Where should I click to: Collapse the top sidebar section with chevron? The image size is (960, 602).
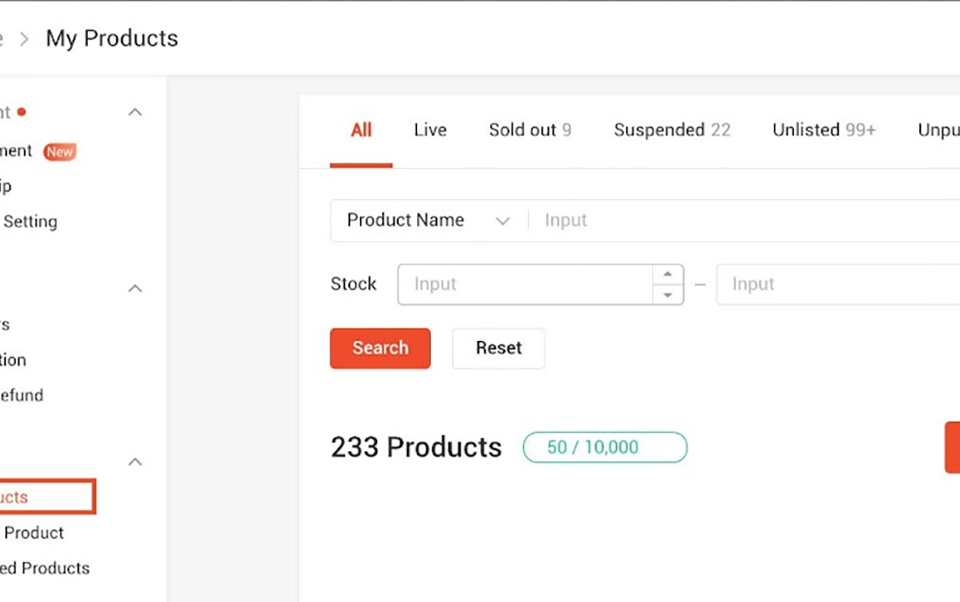tap(135, 112)
